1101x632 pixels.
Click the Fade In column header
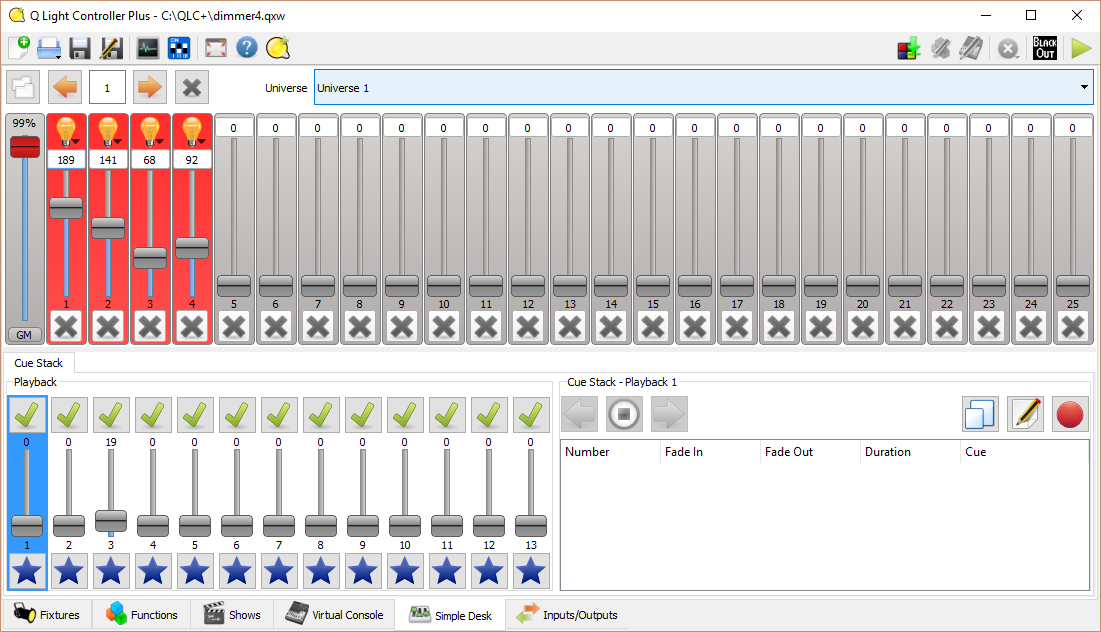point(711,452)
